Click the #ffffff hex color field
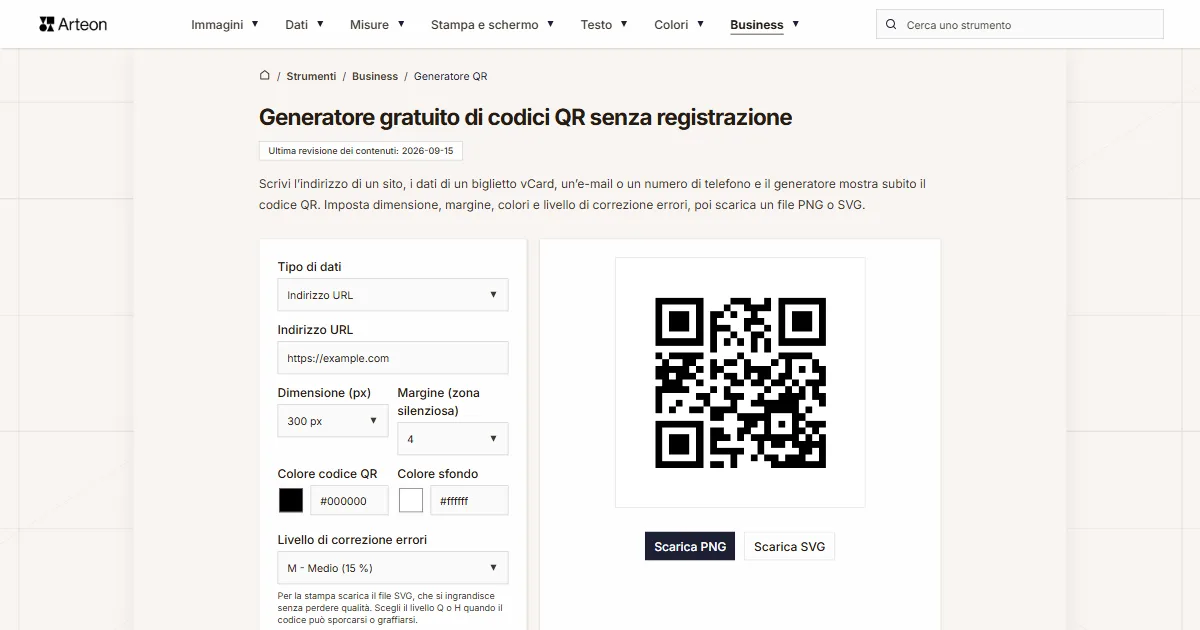This screenshot has height=630, width=1200. 469,501
